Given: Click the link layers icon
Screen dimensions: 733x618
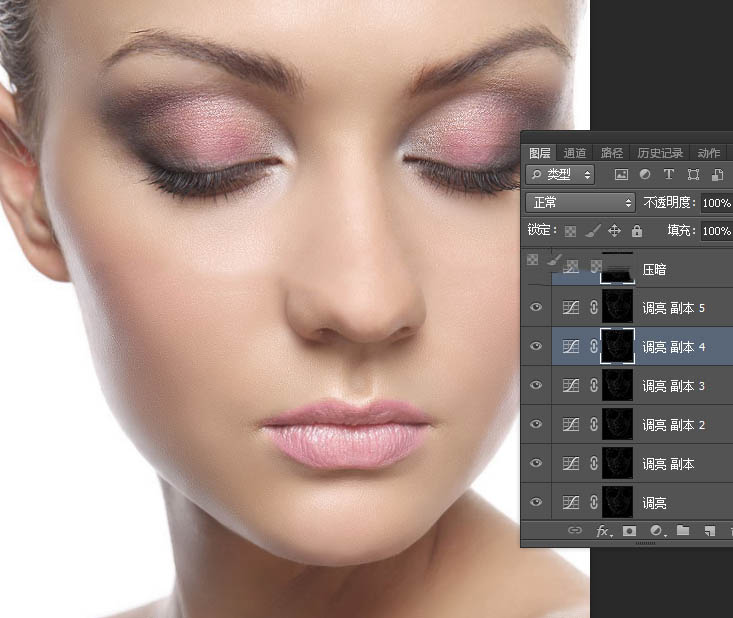Looking at the screenshot, I should tap(575, 530).
